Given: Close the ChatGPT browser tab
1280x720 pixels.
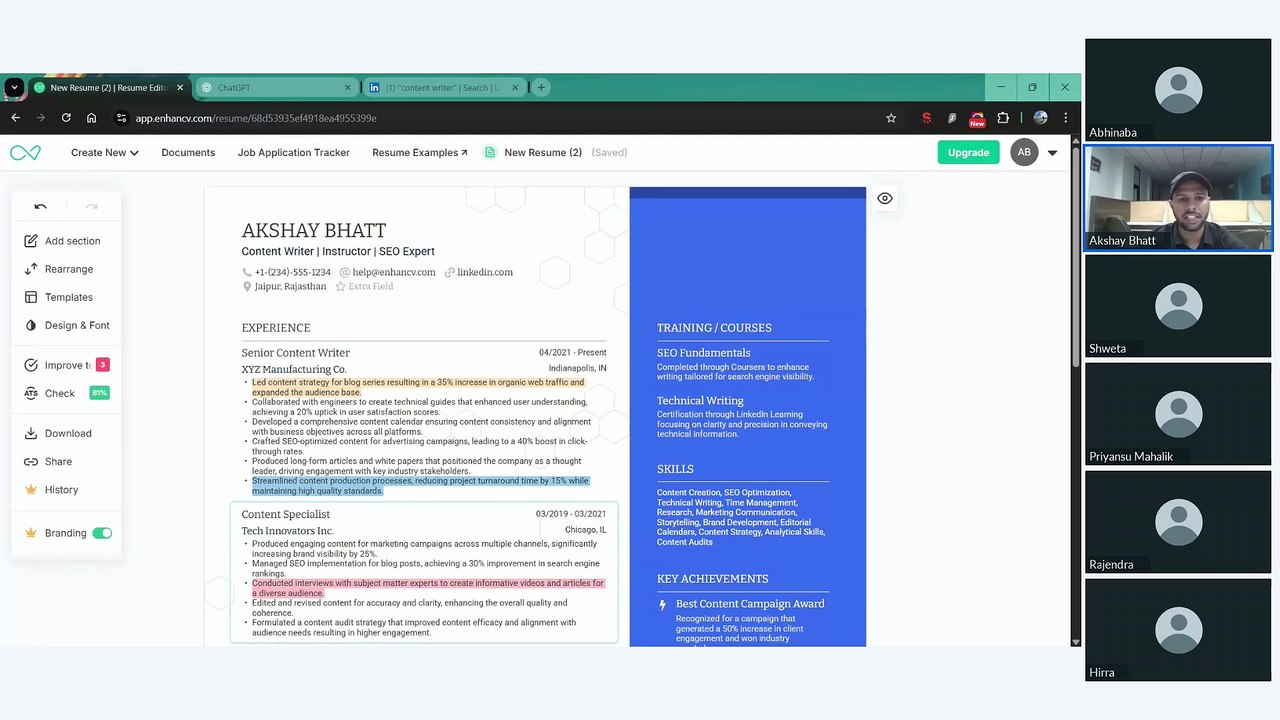Looking at the screenshot, I should pyautogui.click(x=347, y=87).
